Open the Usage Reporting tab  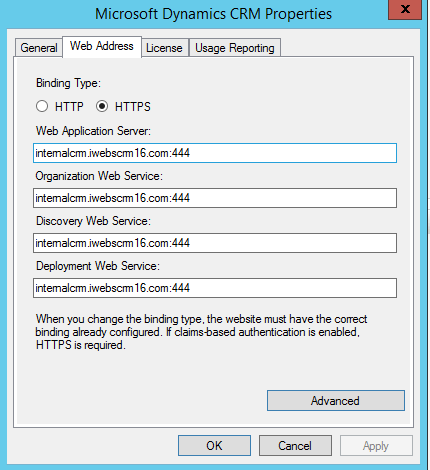tap(235, 48)
